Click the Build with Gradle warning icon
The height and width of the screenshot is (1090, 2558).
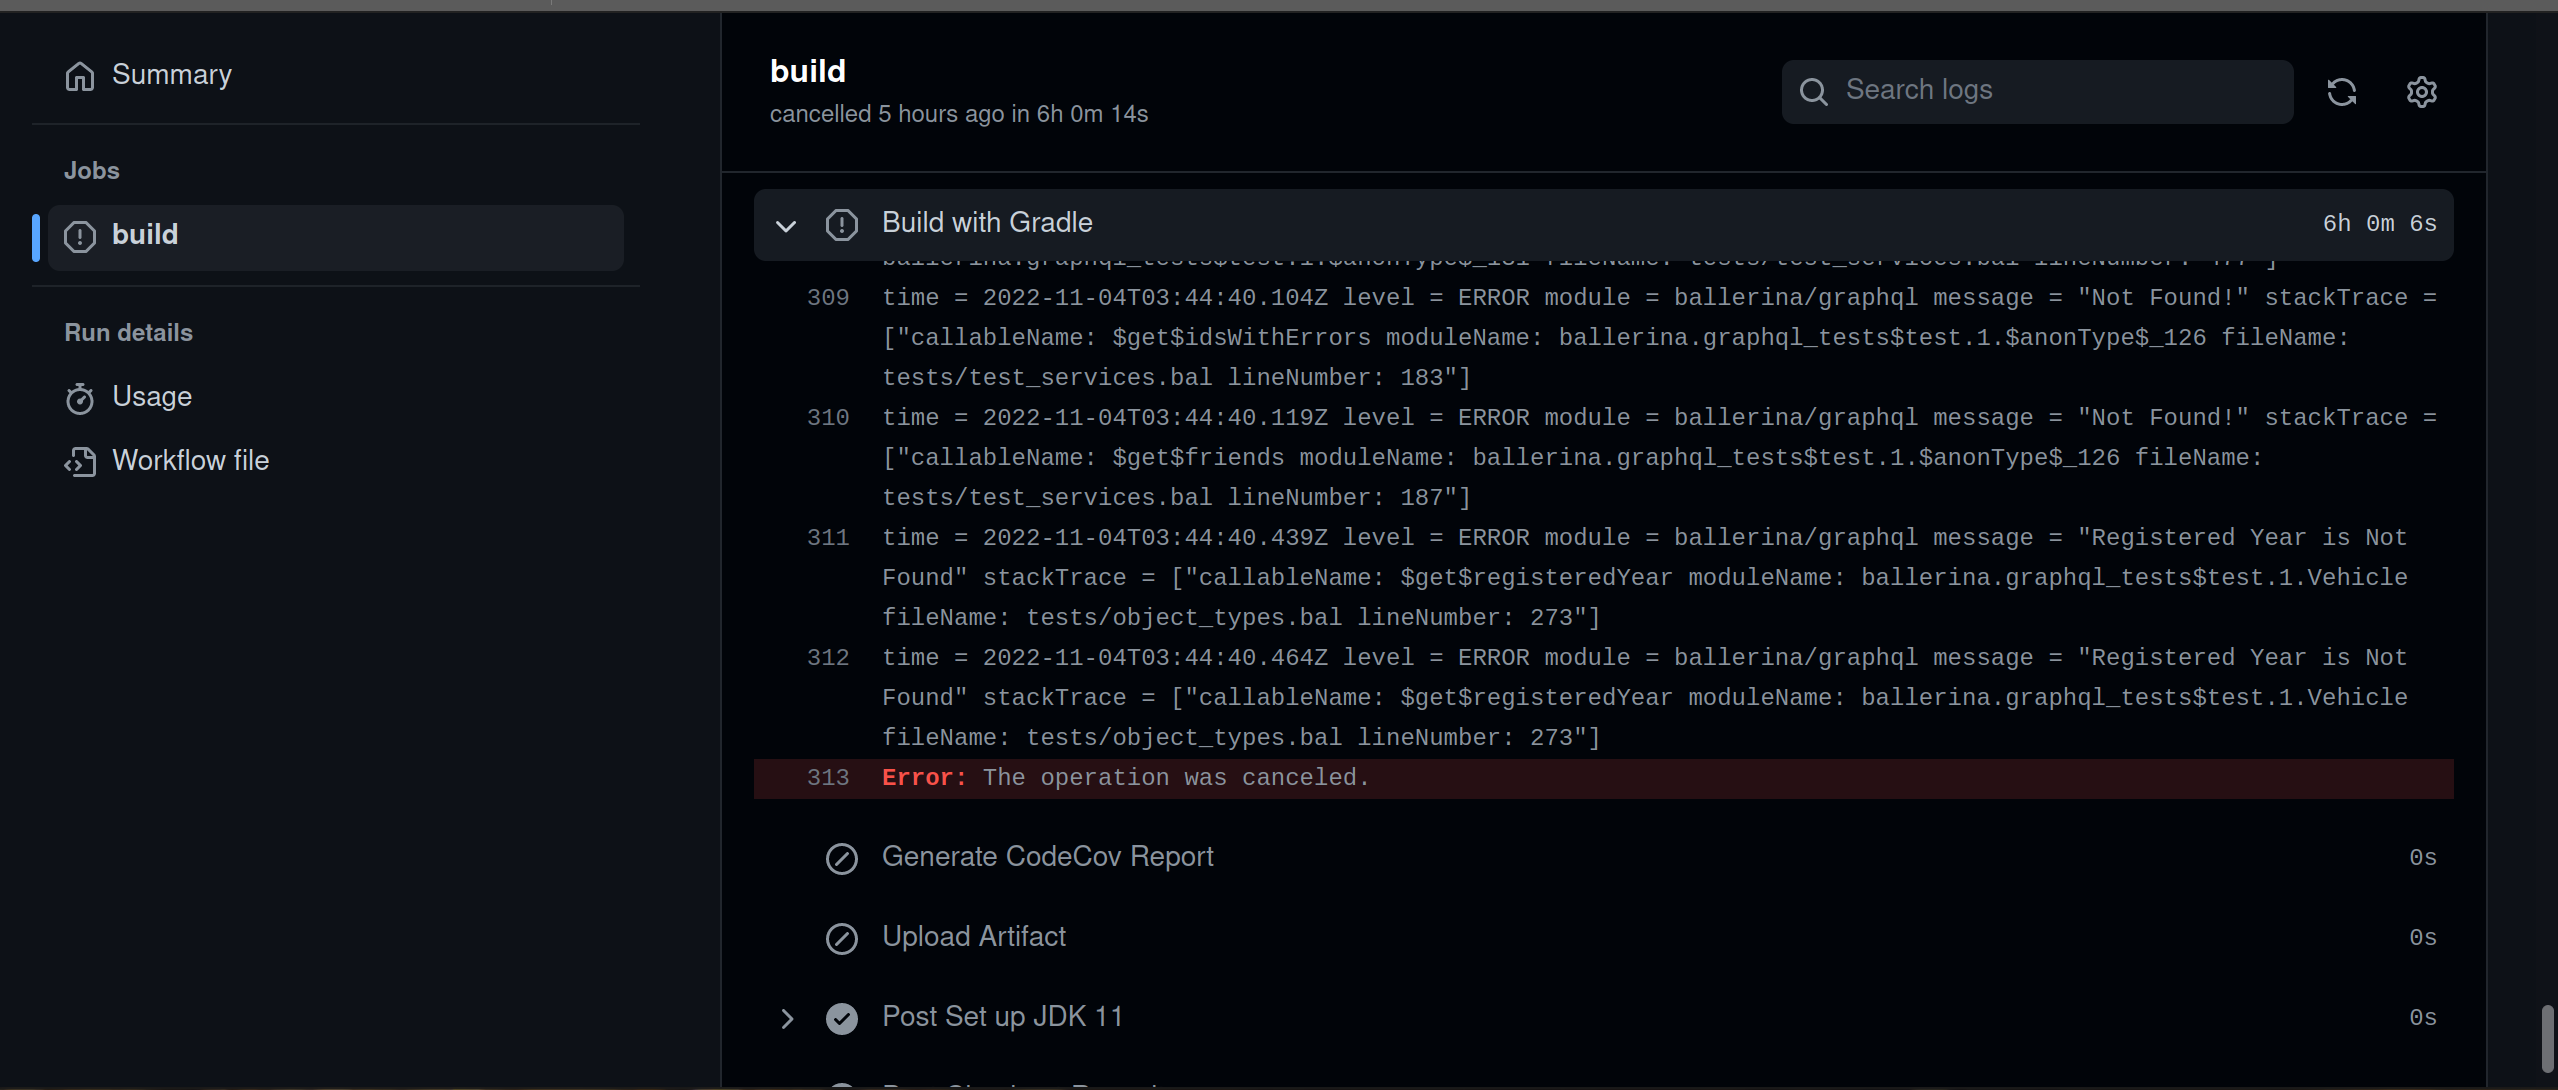(x=842, y=224)
